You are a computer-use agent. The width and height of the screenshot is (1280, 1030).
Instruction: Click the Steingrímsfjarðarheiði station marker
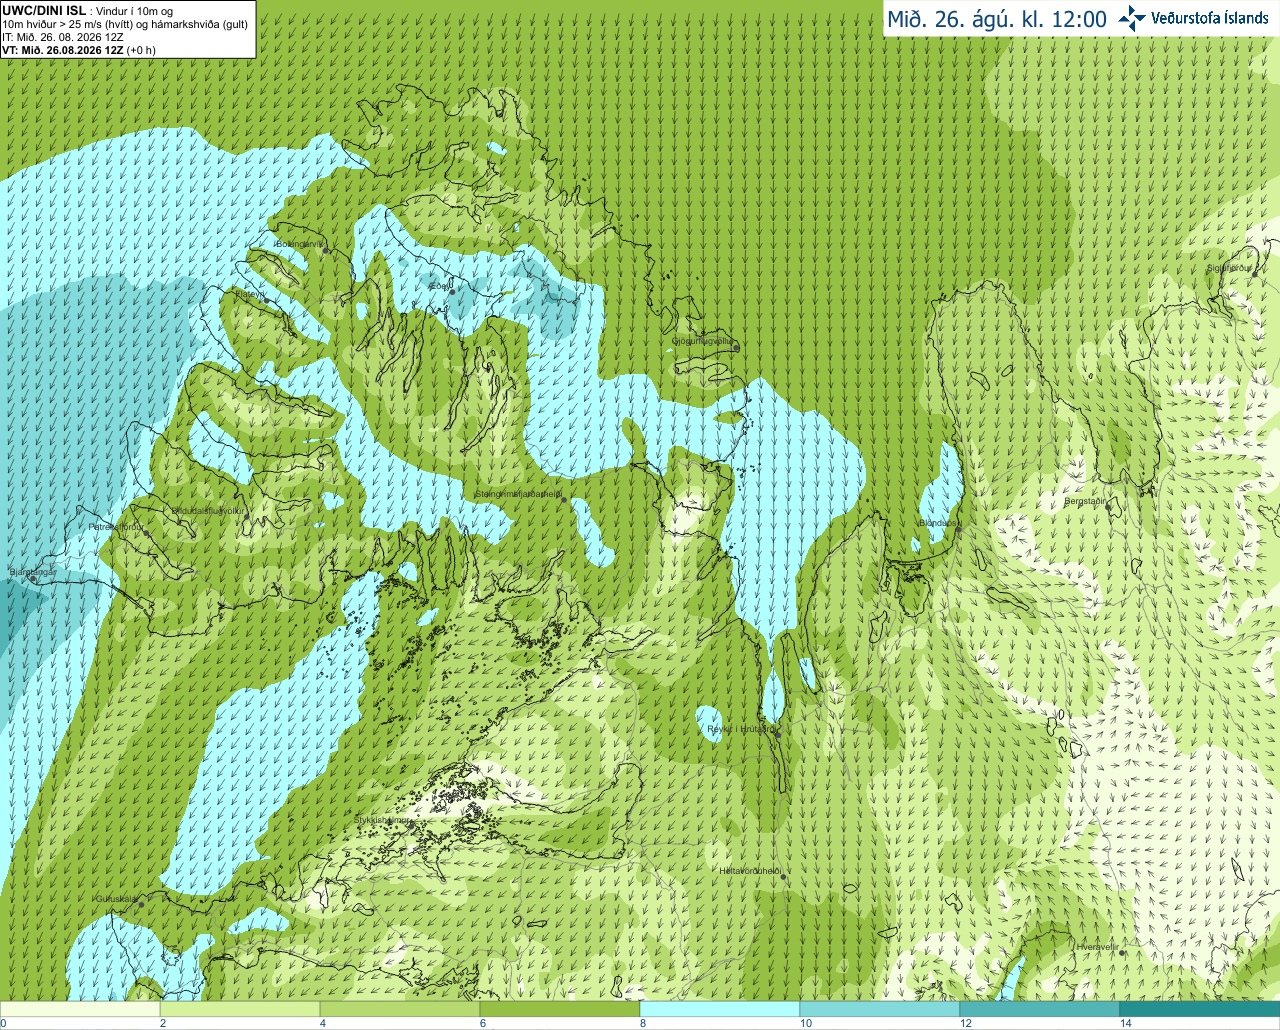coord(563,499)
